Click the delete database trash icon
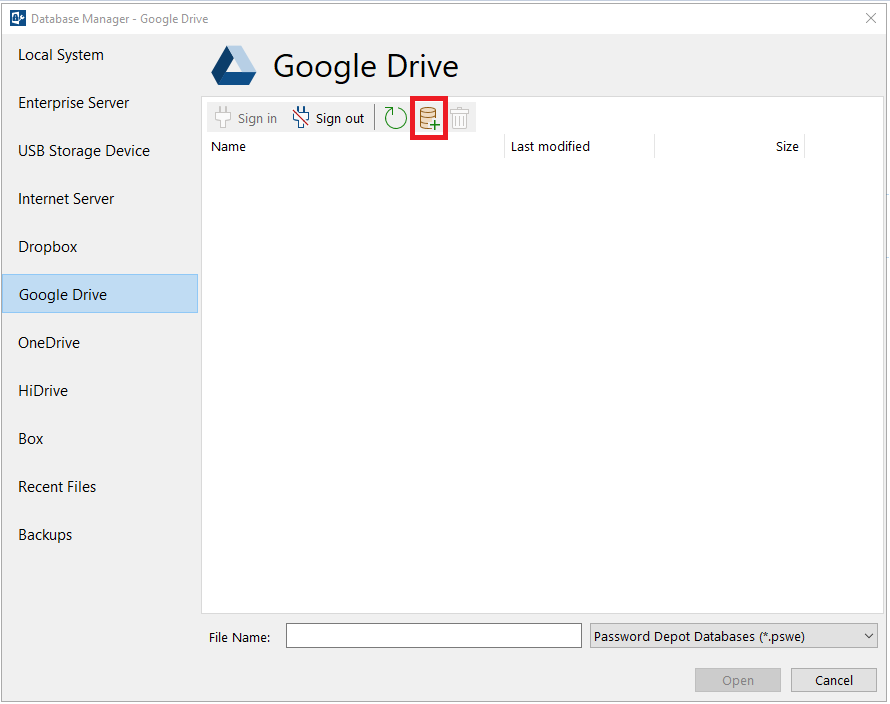 [460, 118]
